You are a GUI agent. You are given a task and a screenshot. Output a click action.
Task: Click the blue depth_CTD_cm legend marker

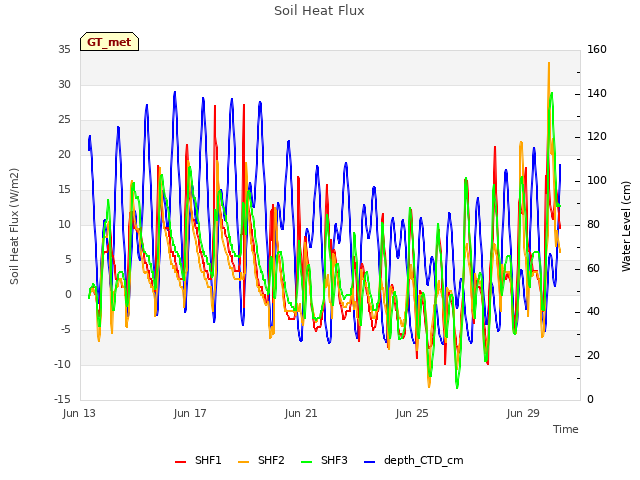(x=369, y=462)
